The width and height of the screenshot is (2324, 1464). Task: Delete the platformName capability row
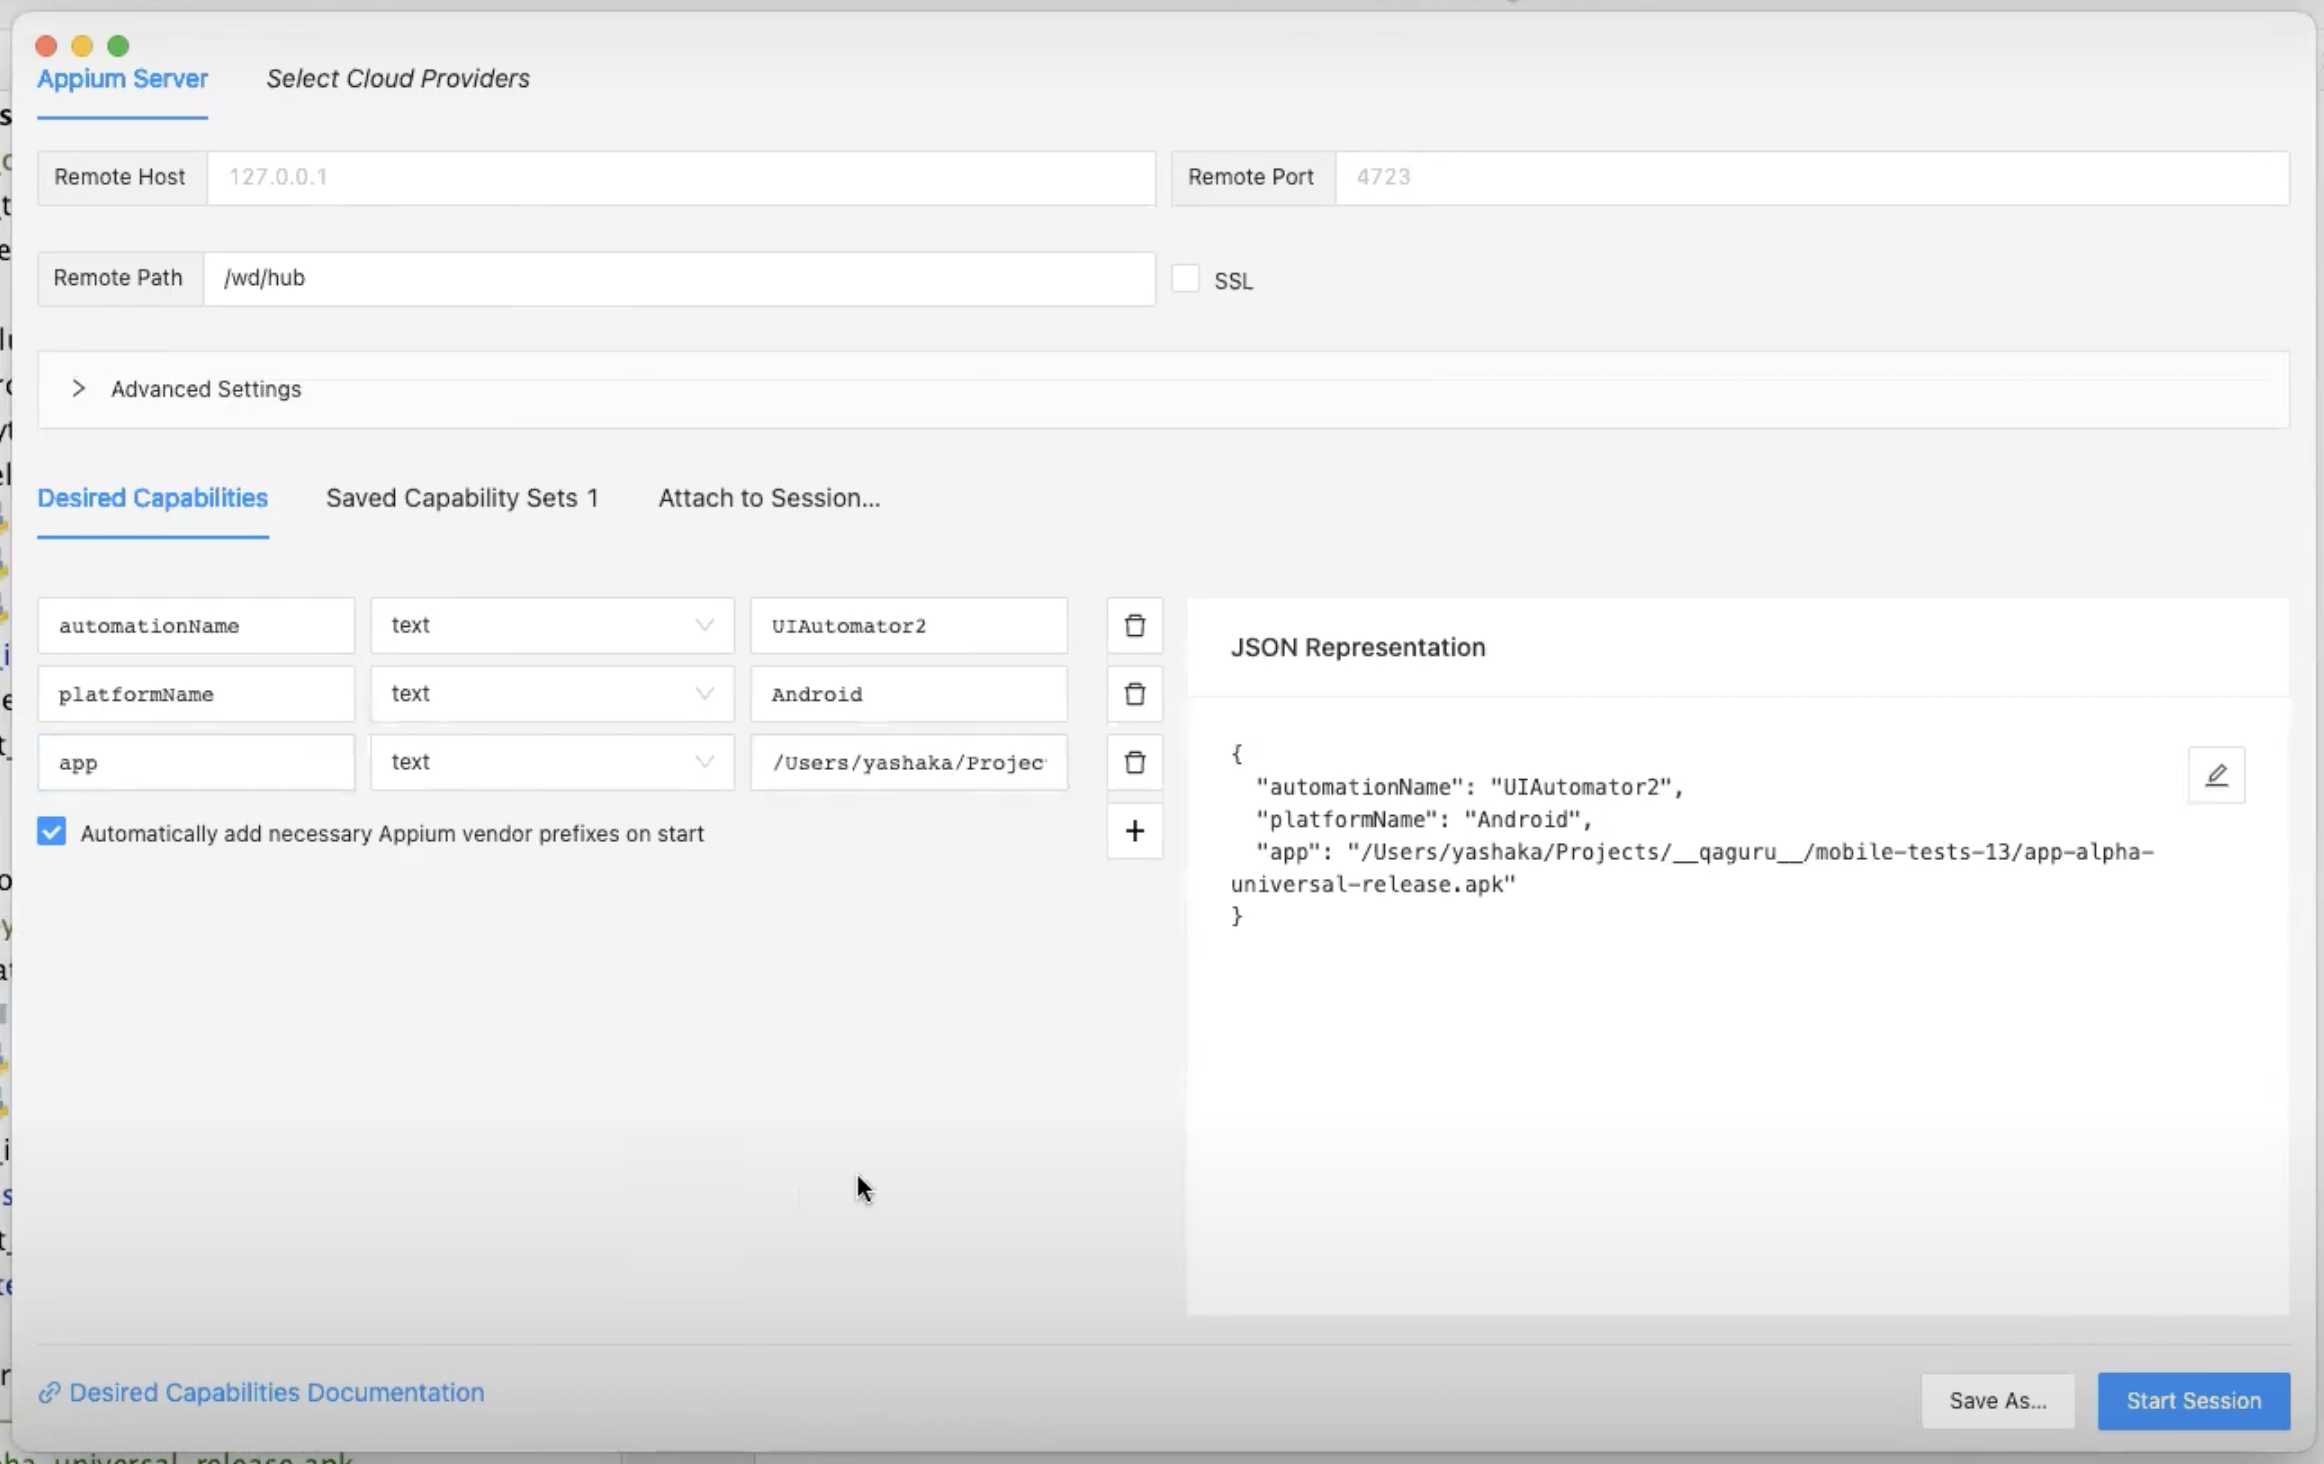(x=1134, y=694)
